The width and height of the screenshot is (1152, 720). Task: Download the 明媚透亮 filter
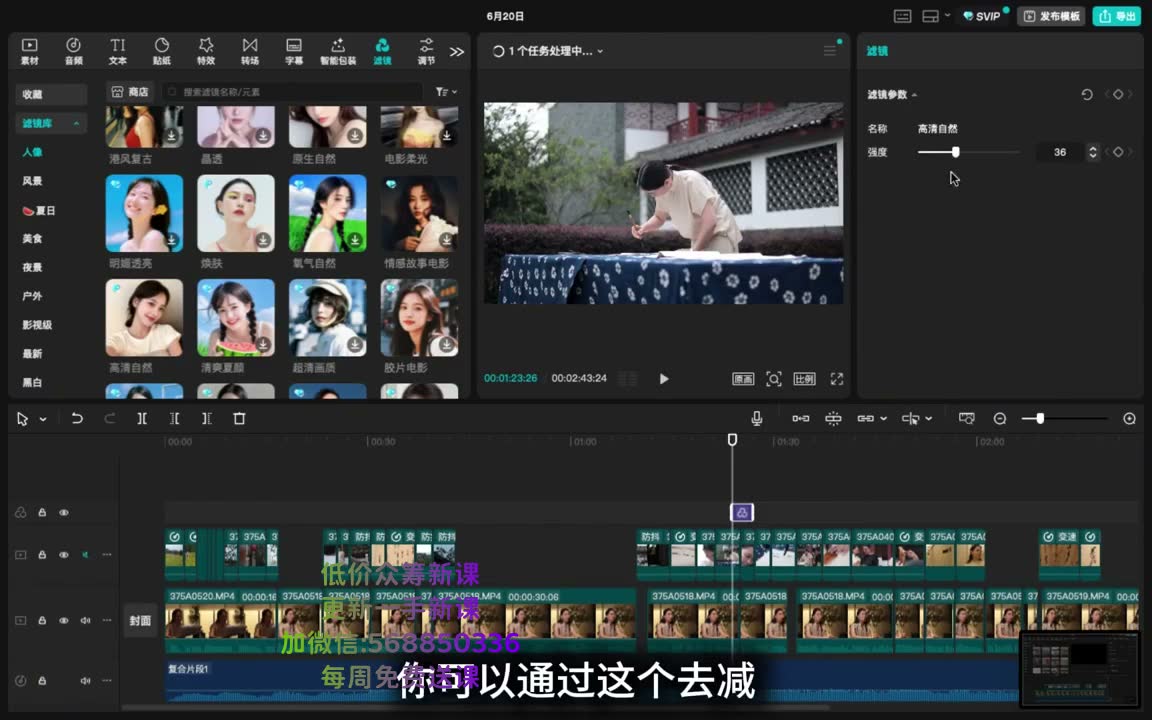[171, 240]
